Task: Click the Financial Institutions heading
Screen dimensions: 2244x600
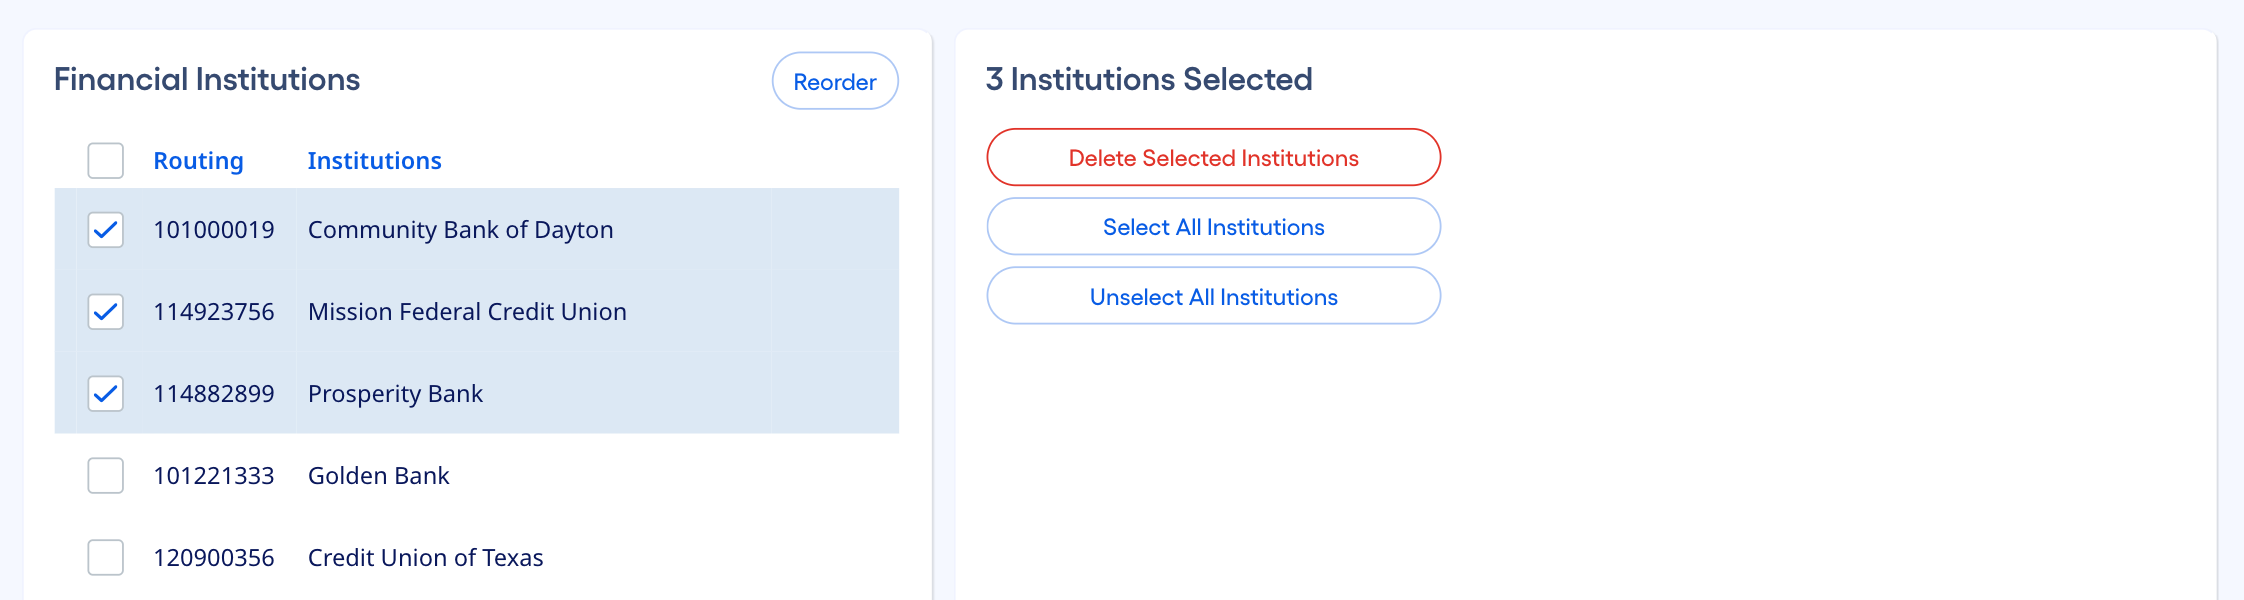Action: coord(208,79)
